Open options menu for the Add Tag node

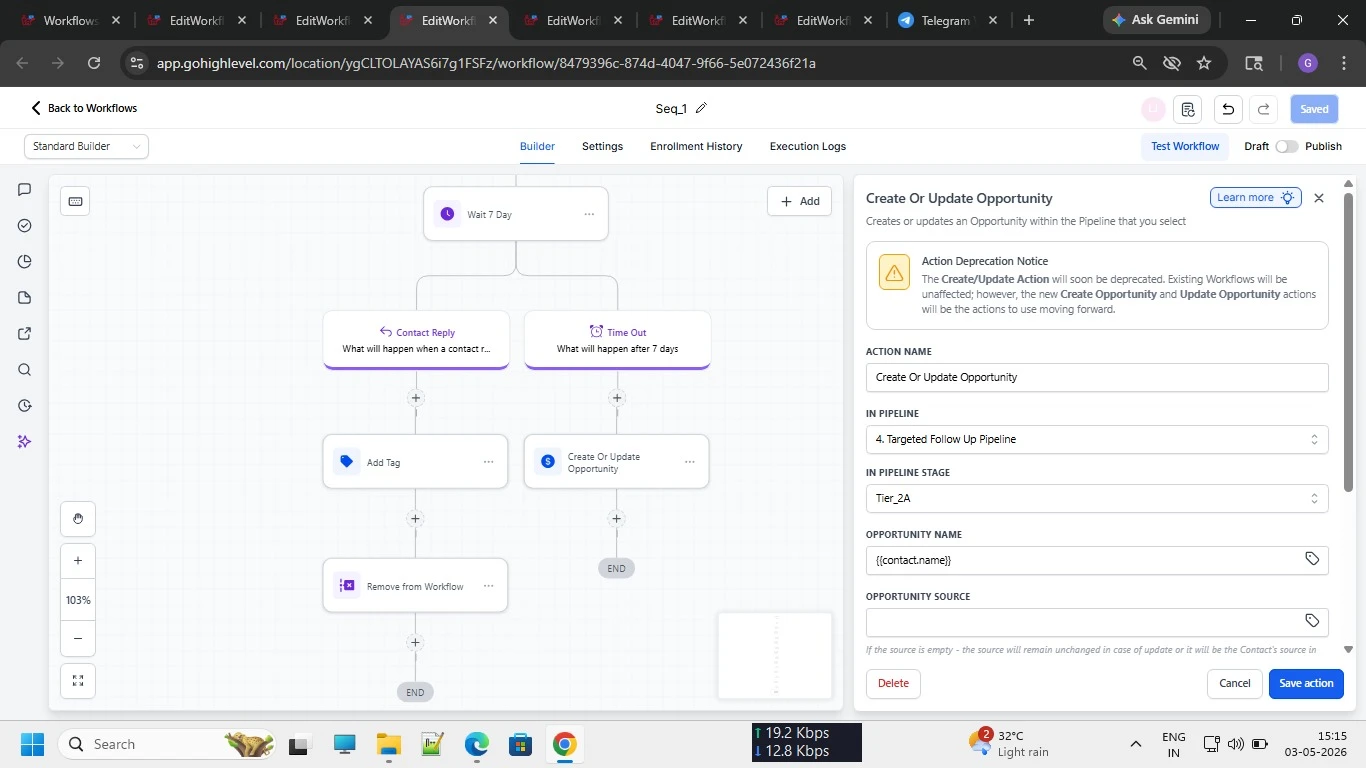[488, 462]
